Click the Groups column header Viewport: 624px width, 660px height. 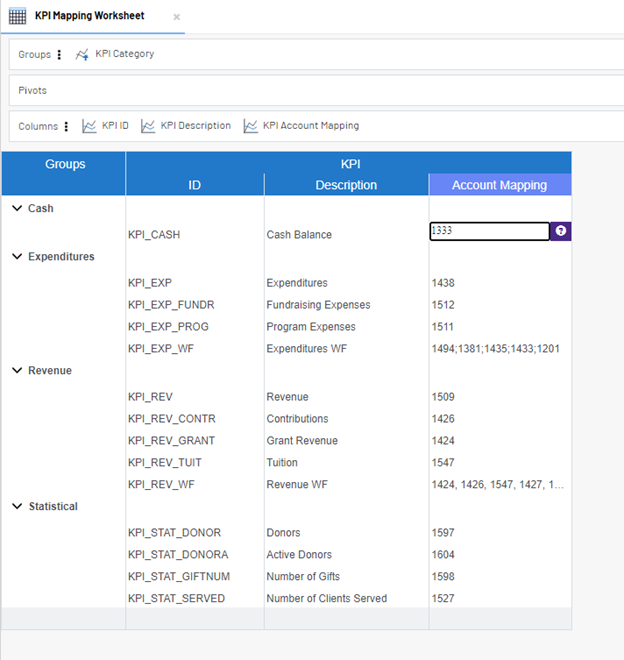[64, 173]
